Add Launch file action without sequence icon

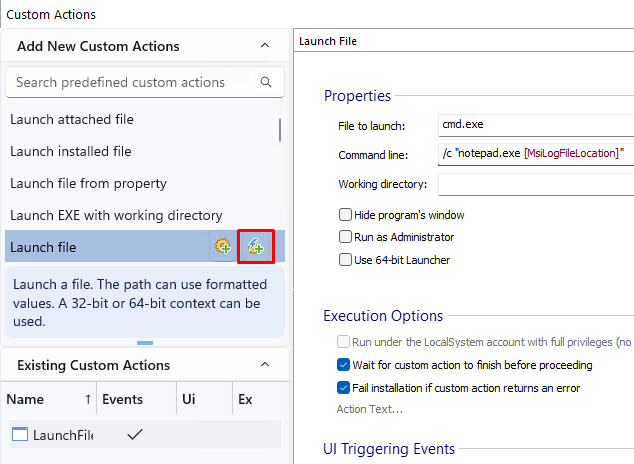pyautogui.click(x=256, y=246)
